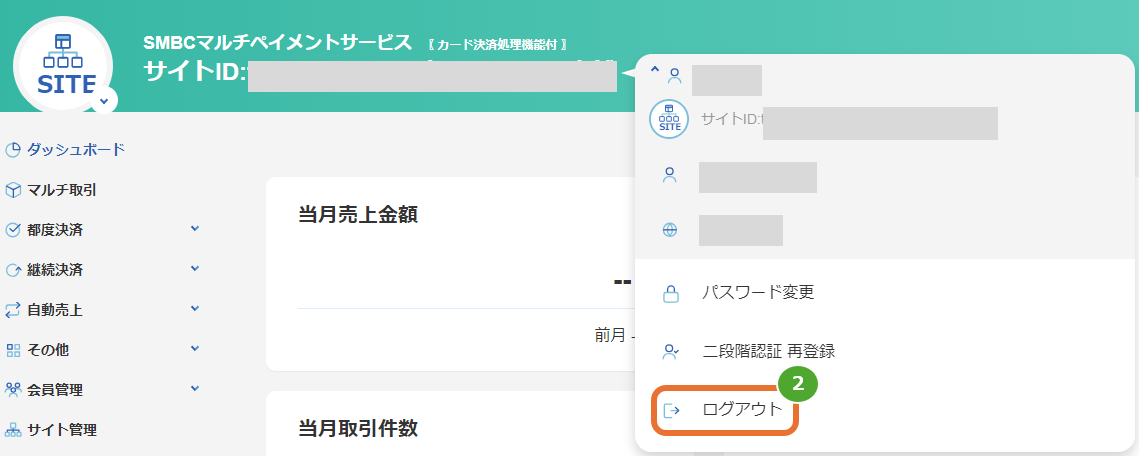Expand the 都度決済 submenu chevron
Image resolution: width=1140 pixels, height=456 pixels.
[194, 229]
